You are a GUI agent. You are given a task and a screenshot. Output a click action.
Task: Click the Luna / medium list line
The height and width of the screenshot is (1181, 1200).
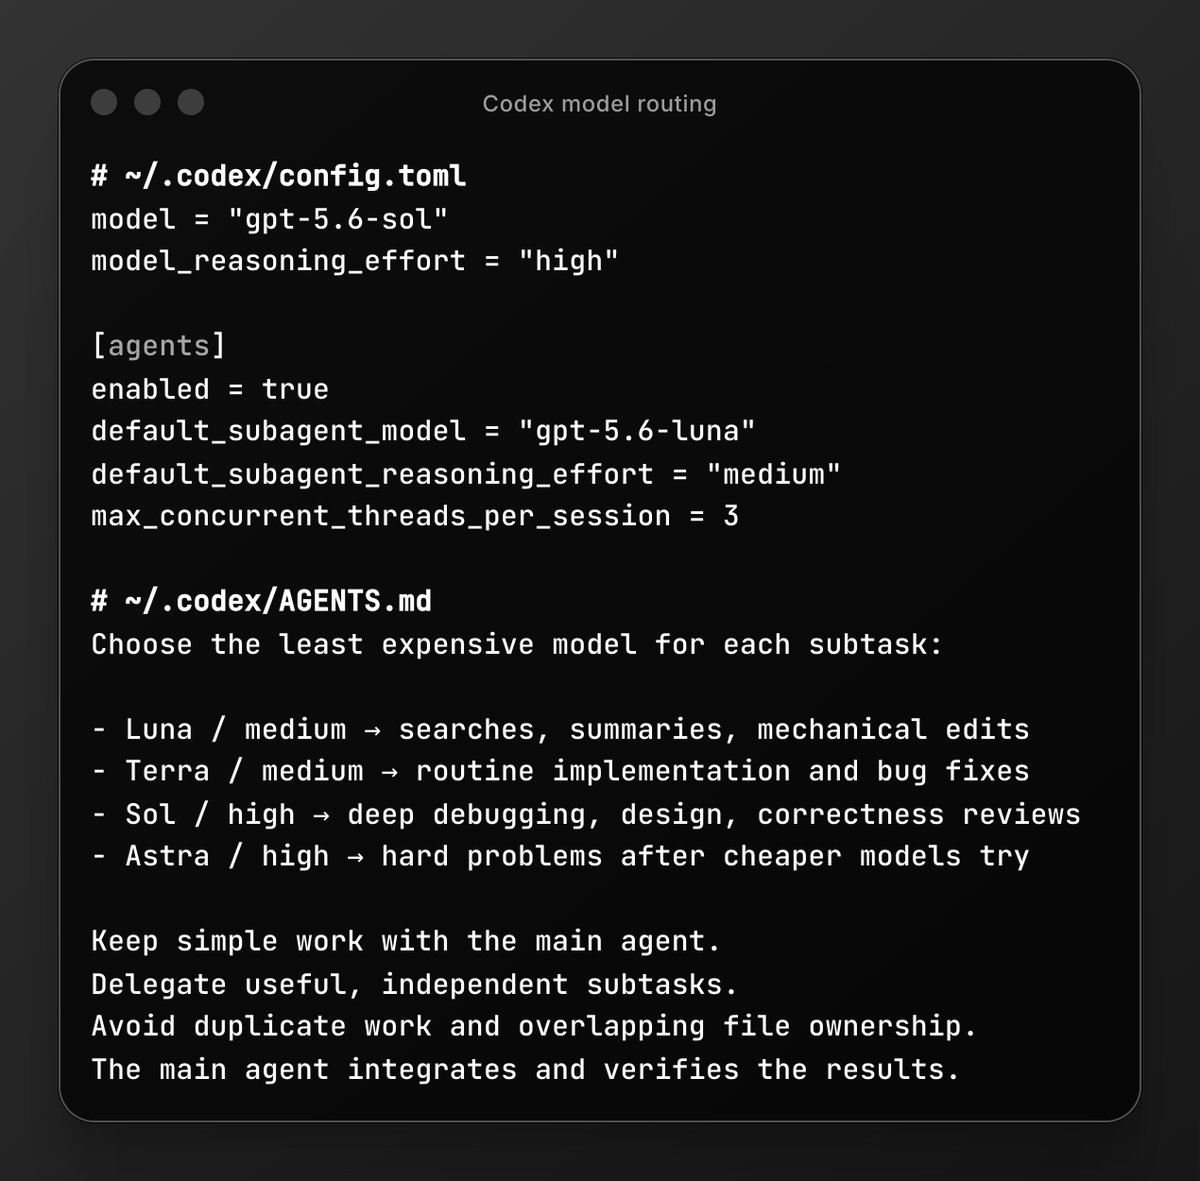[x=560, y=729]
